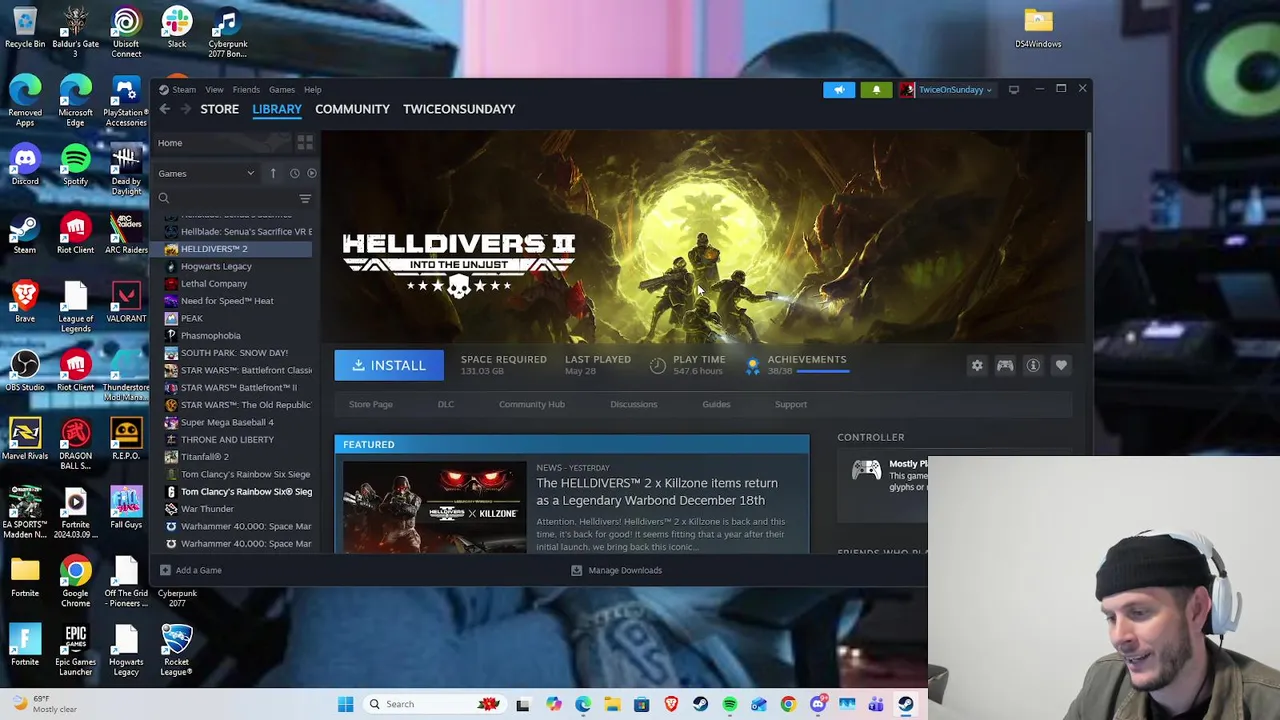
Task: Switch to the STORE tab
Action: click(x=219, y=109)
